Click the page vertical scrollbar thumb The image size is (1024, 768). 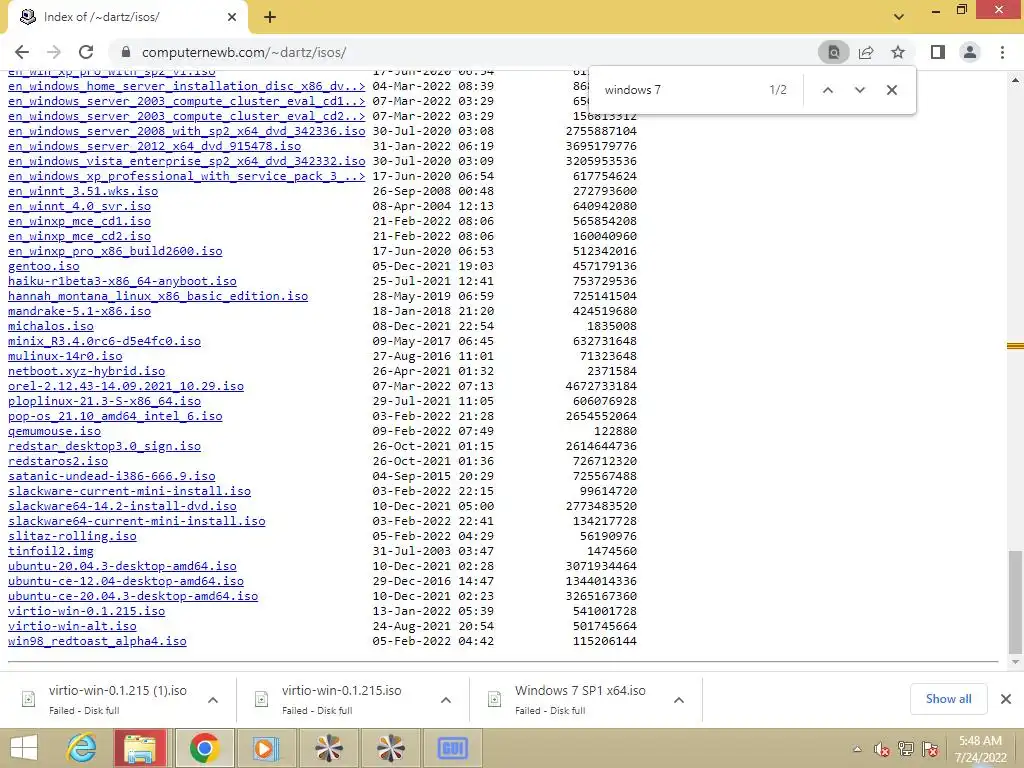tap(1015, 602)
